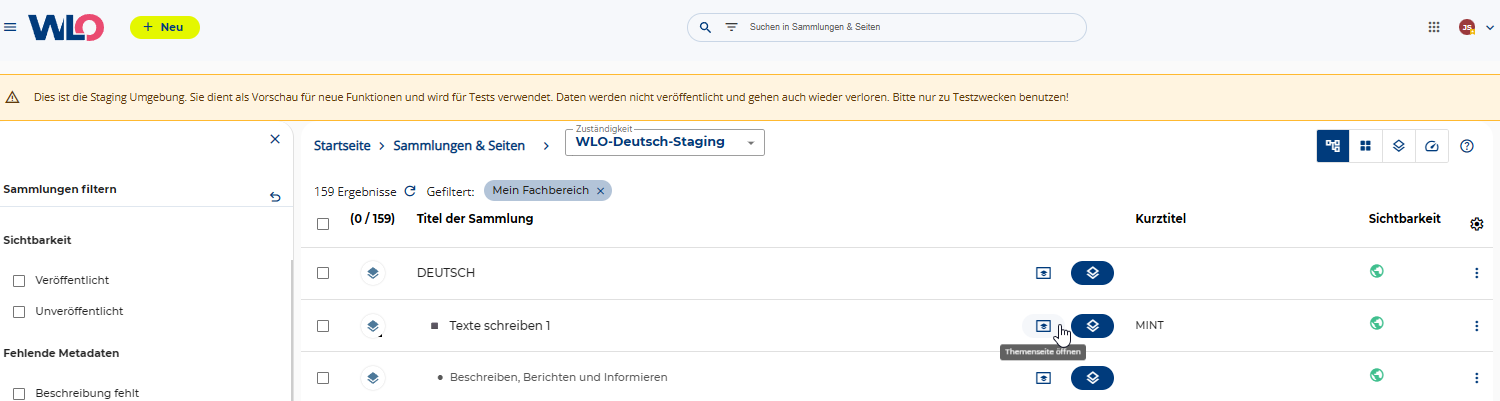Go to Startseite breadcrumb

pyautogui.click(x=343, y=146)
